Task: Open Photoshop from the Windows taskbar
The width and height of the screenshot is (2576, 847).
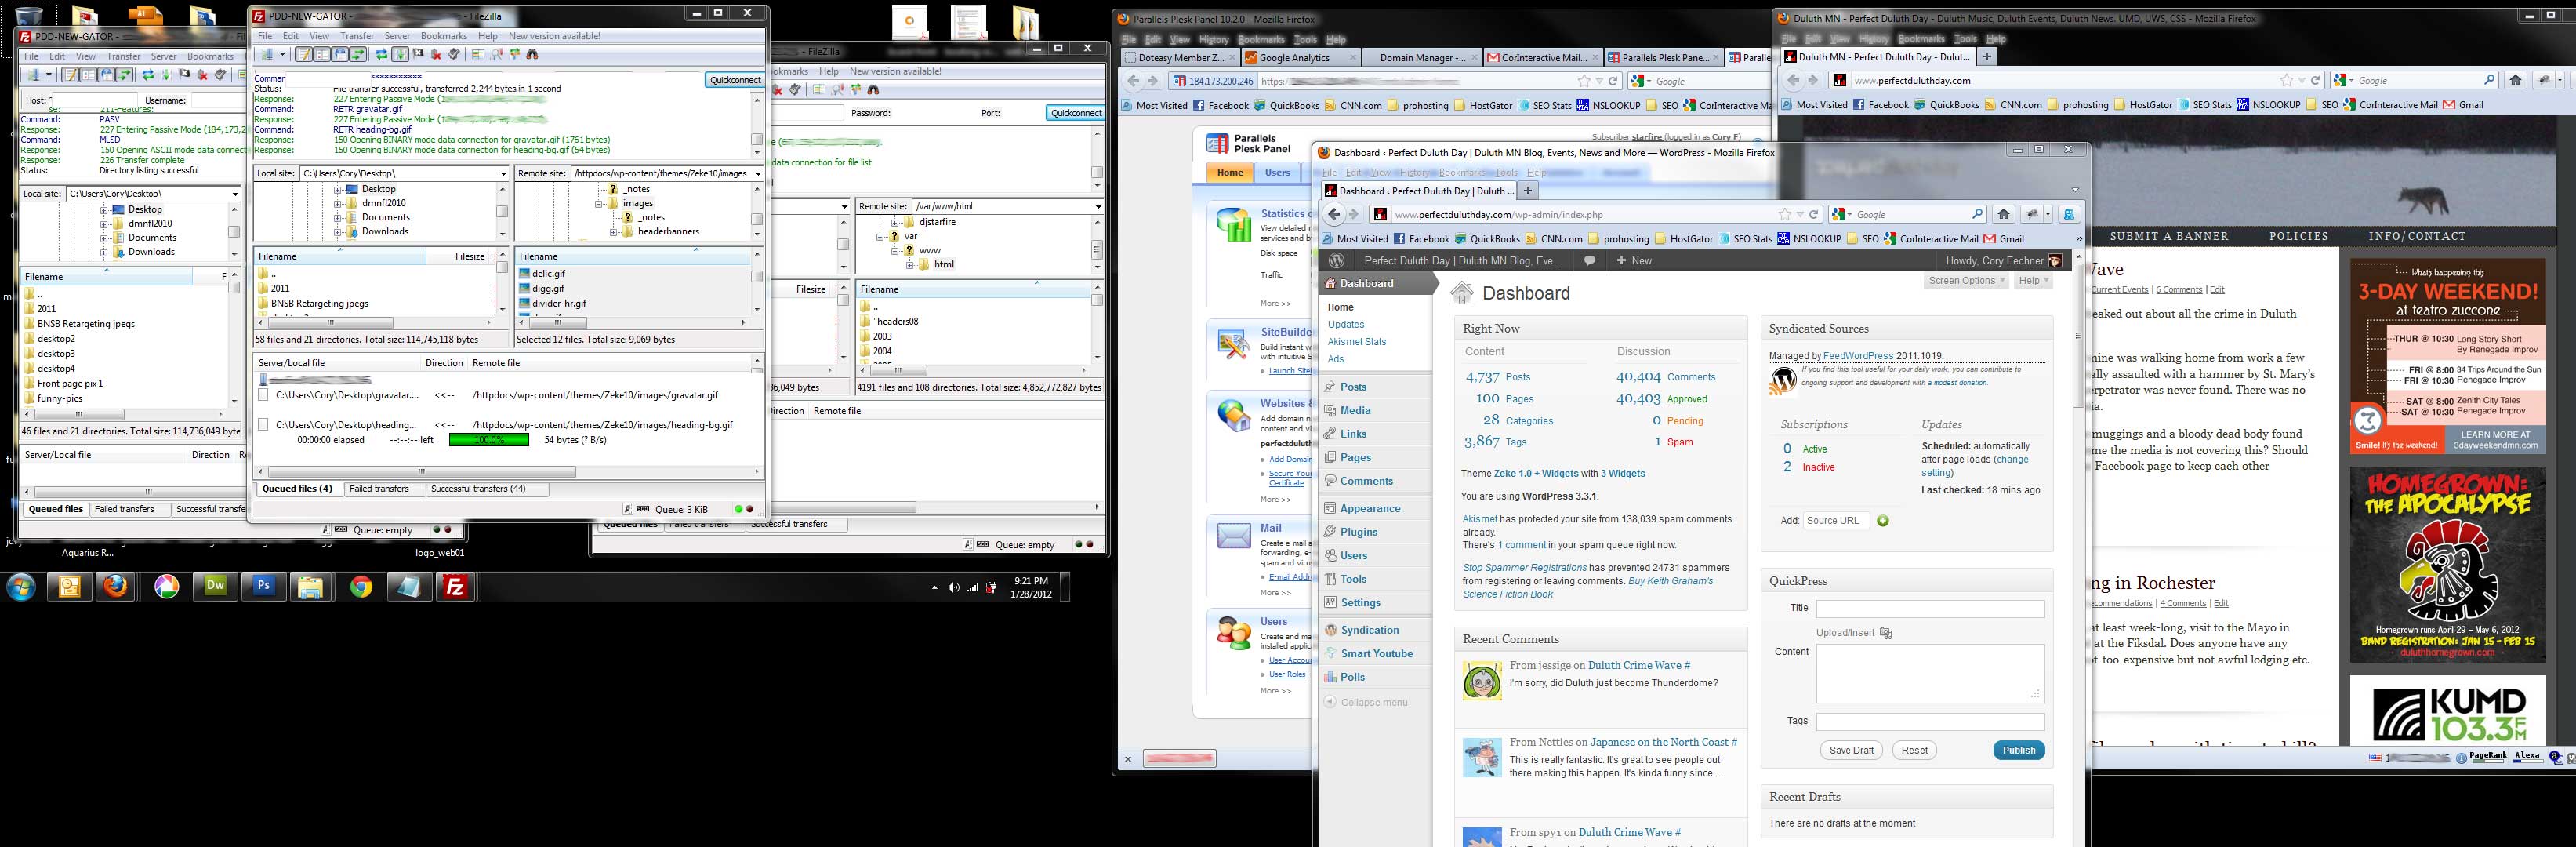Action: [264, 586]
